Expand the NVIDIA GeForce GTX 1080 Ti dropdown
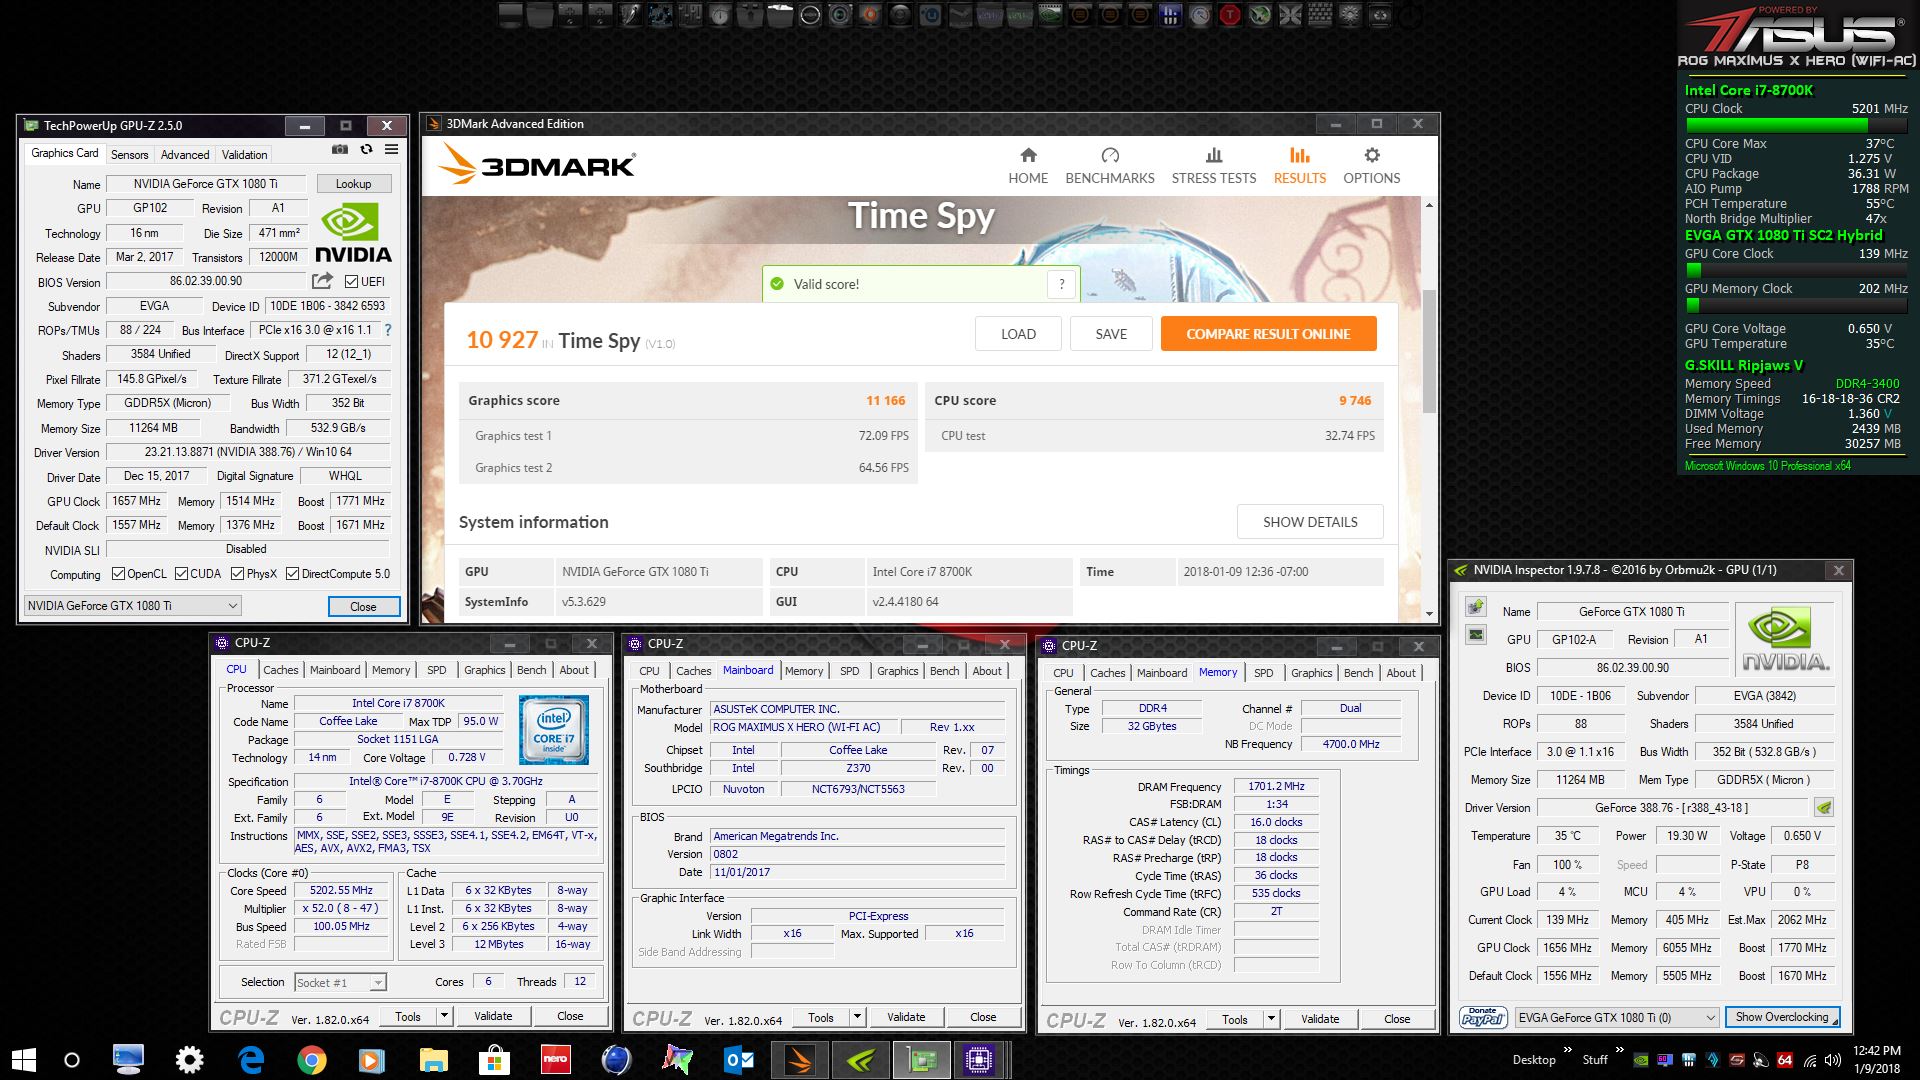Image resolution: width=1920 pixels, height=1080 pixels. 232,606
